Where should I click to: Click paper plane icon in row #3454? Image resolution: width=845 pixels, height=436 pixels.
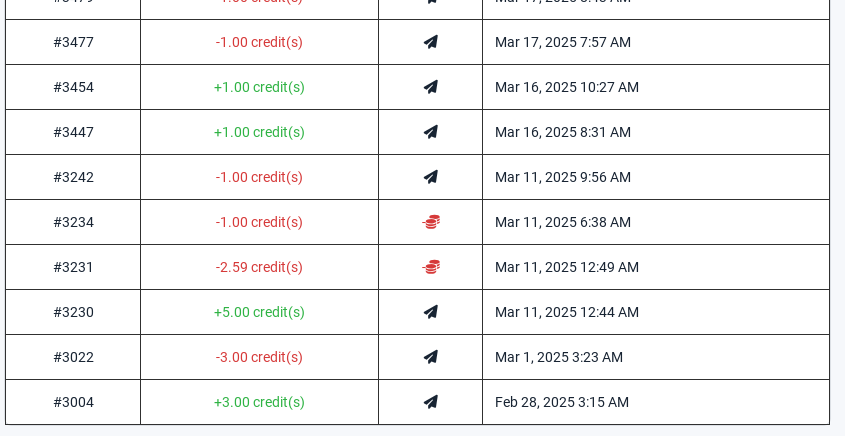[x=431, y=87]
